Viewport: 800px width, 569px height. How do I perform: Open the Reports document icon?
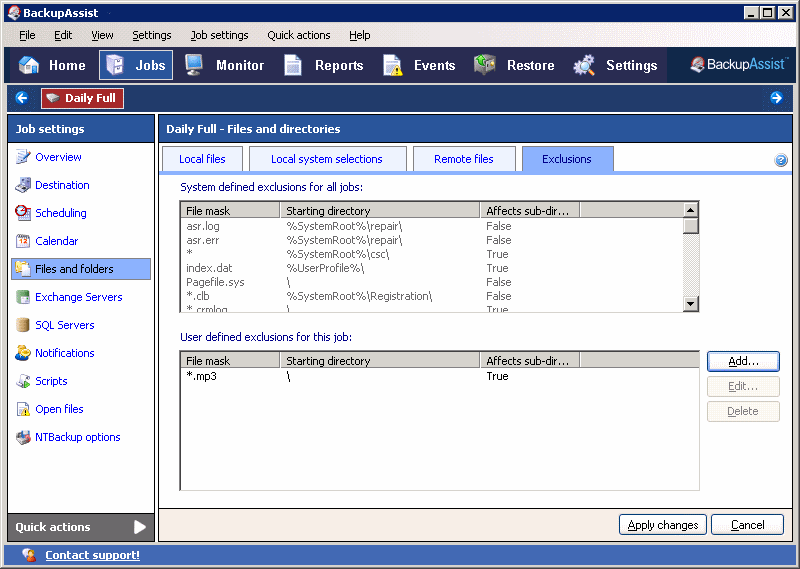[293, 65]
